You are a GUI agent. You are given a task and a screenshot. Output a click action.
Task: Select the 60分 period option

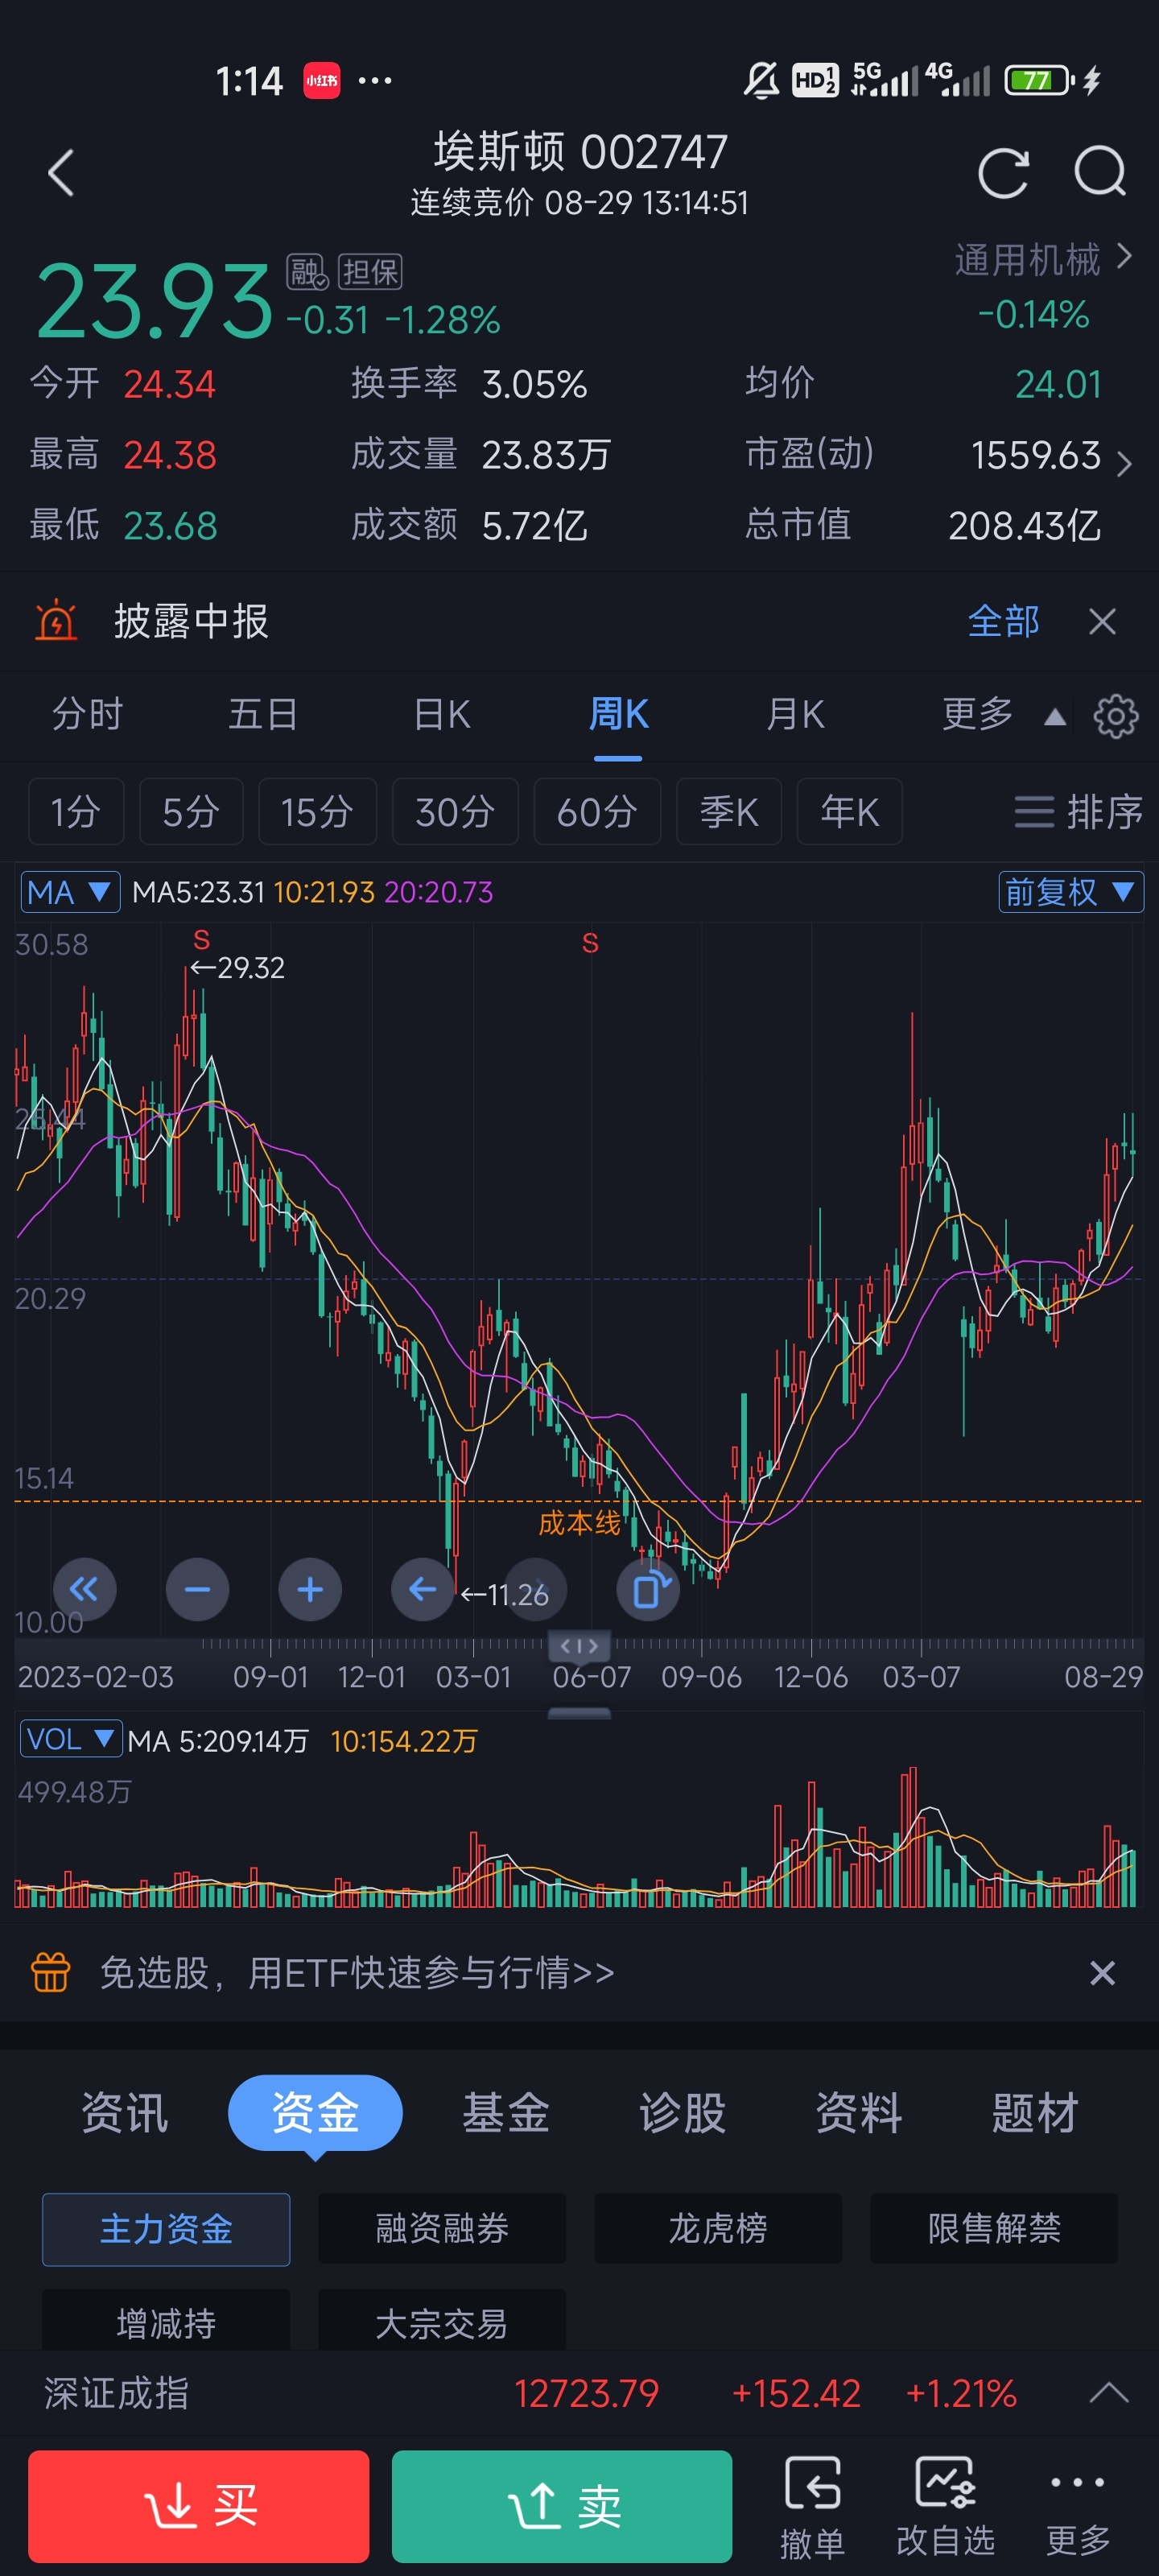[597, 811]
